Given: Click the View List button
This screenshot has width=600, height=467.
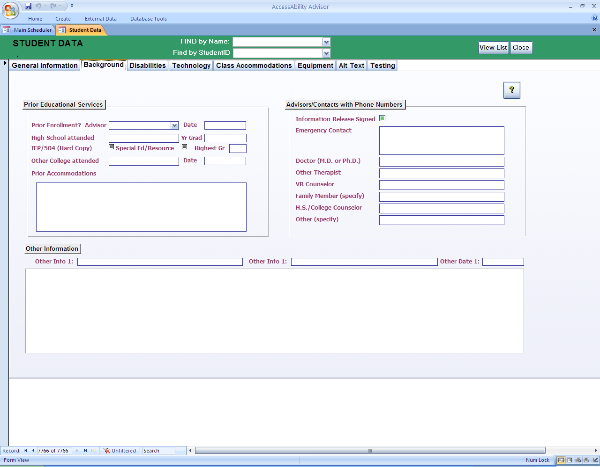Looking at the screenshot, I should 493,47.
